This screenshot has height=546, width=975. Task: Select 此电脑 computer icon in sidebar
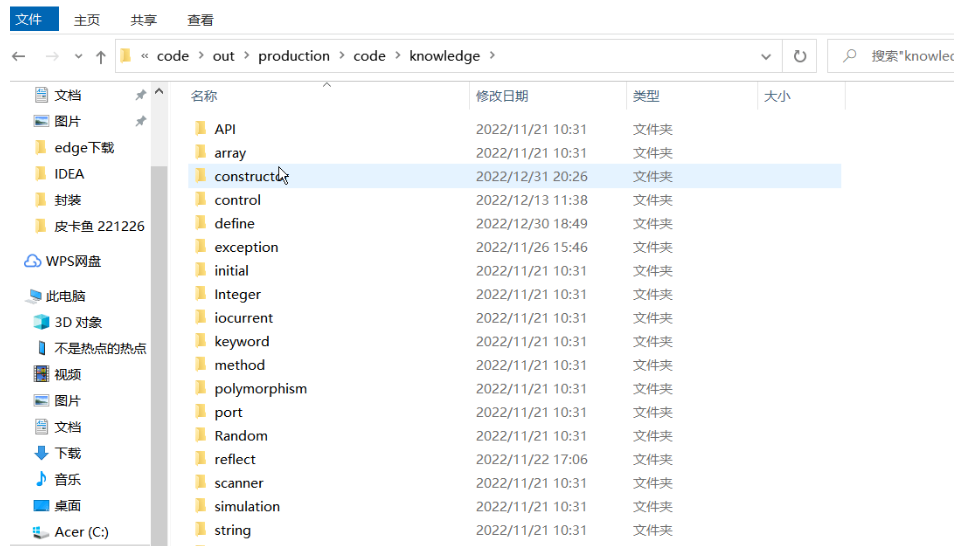click(x=35, y=296)
